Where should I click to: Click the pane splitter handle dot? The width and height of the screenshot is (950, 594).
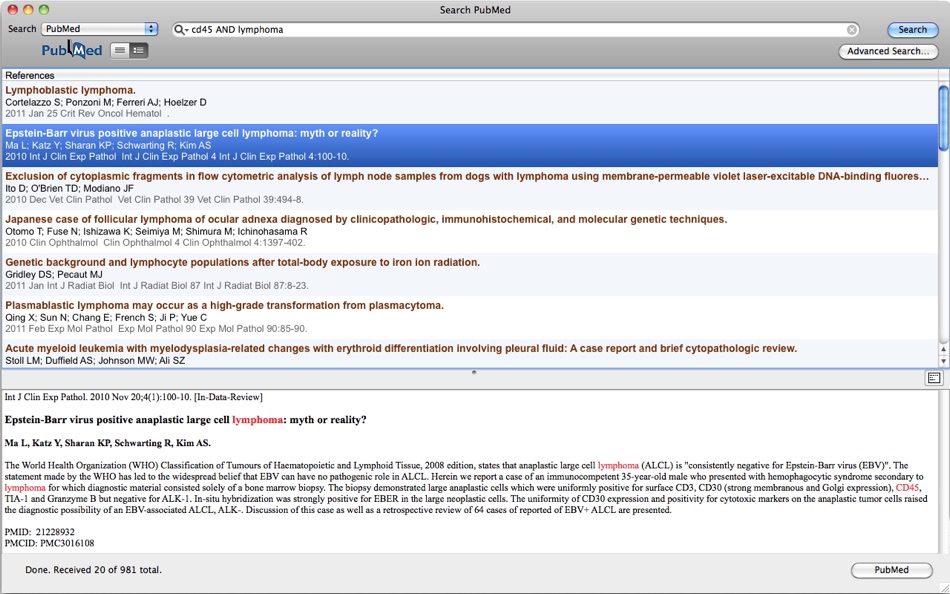click(x=474, y=372)
